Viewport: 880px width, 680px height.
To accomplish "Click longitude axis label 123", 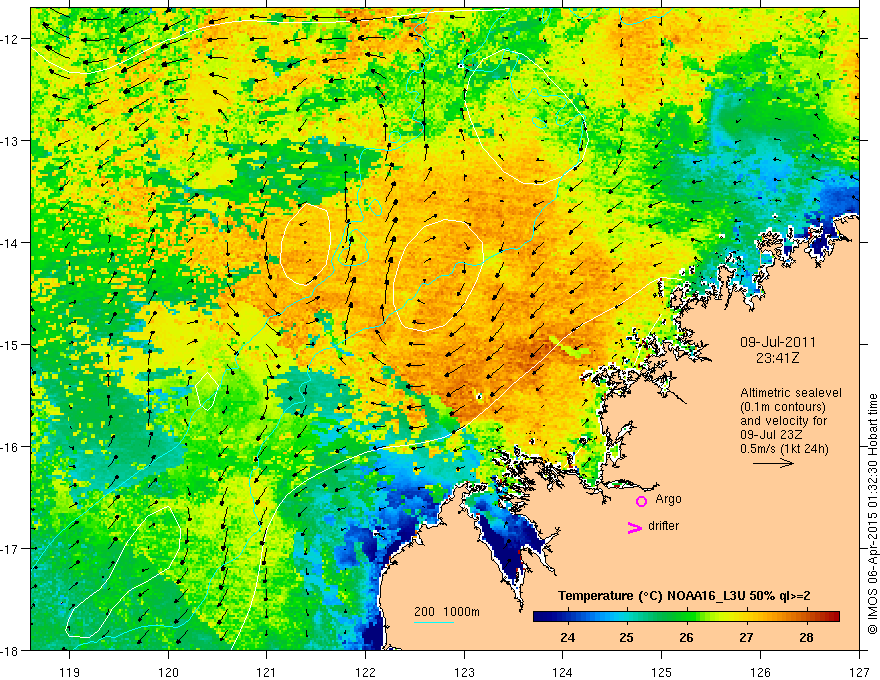I will (464, 672).
